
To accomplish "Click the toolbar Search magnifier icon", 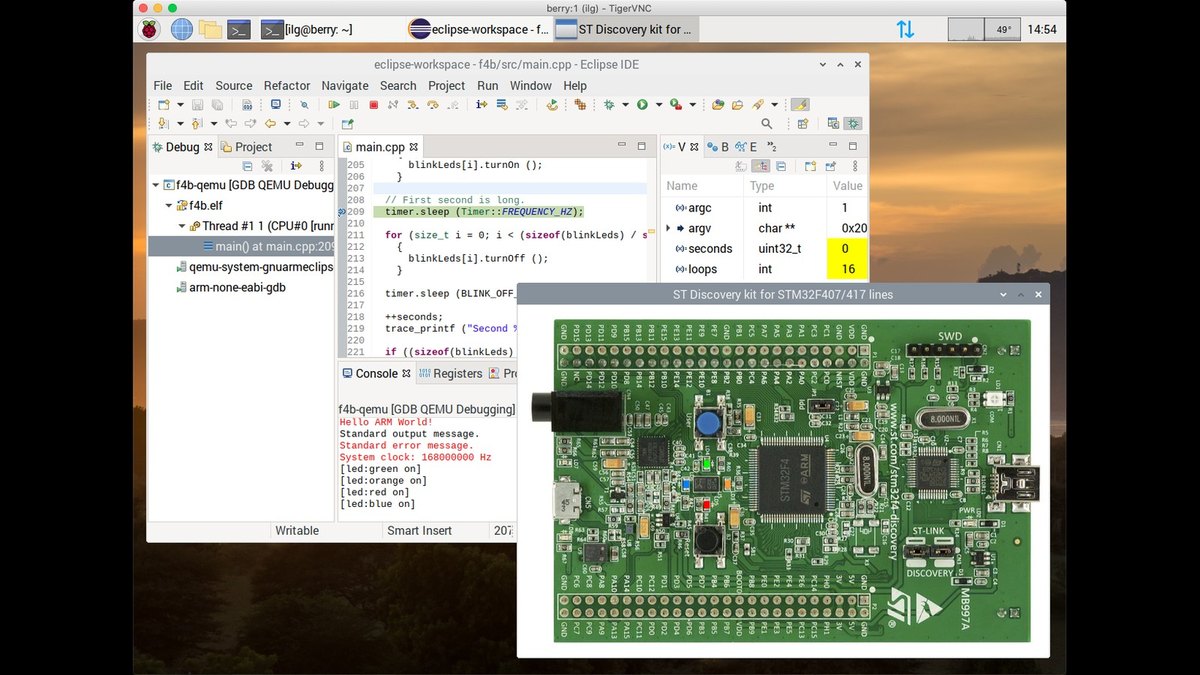I will (767, 124).
